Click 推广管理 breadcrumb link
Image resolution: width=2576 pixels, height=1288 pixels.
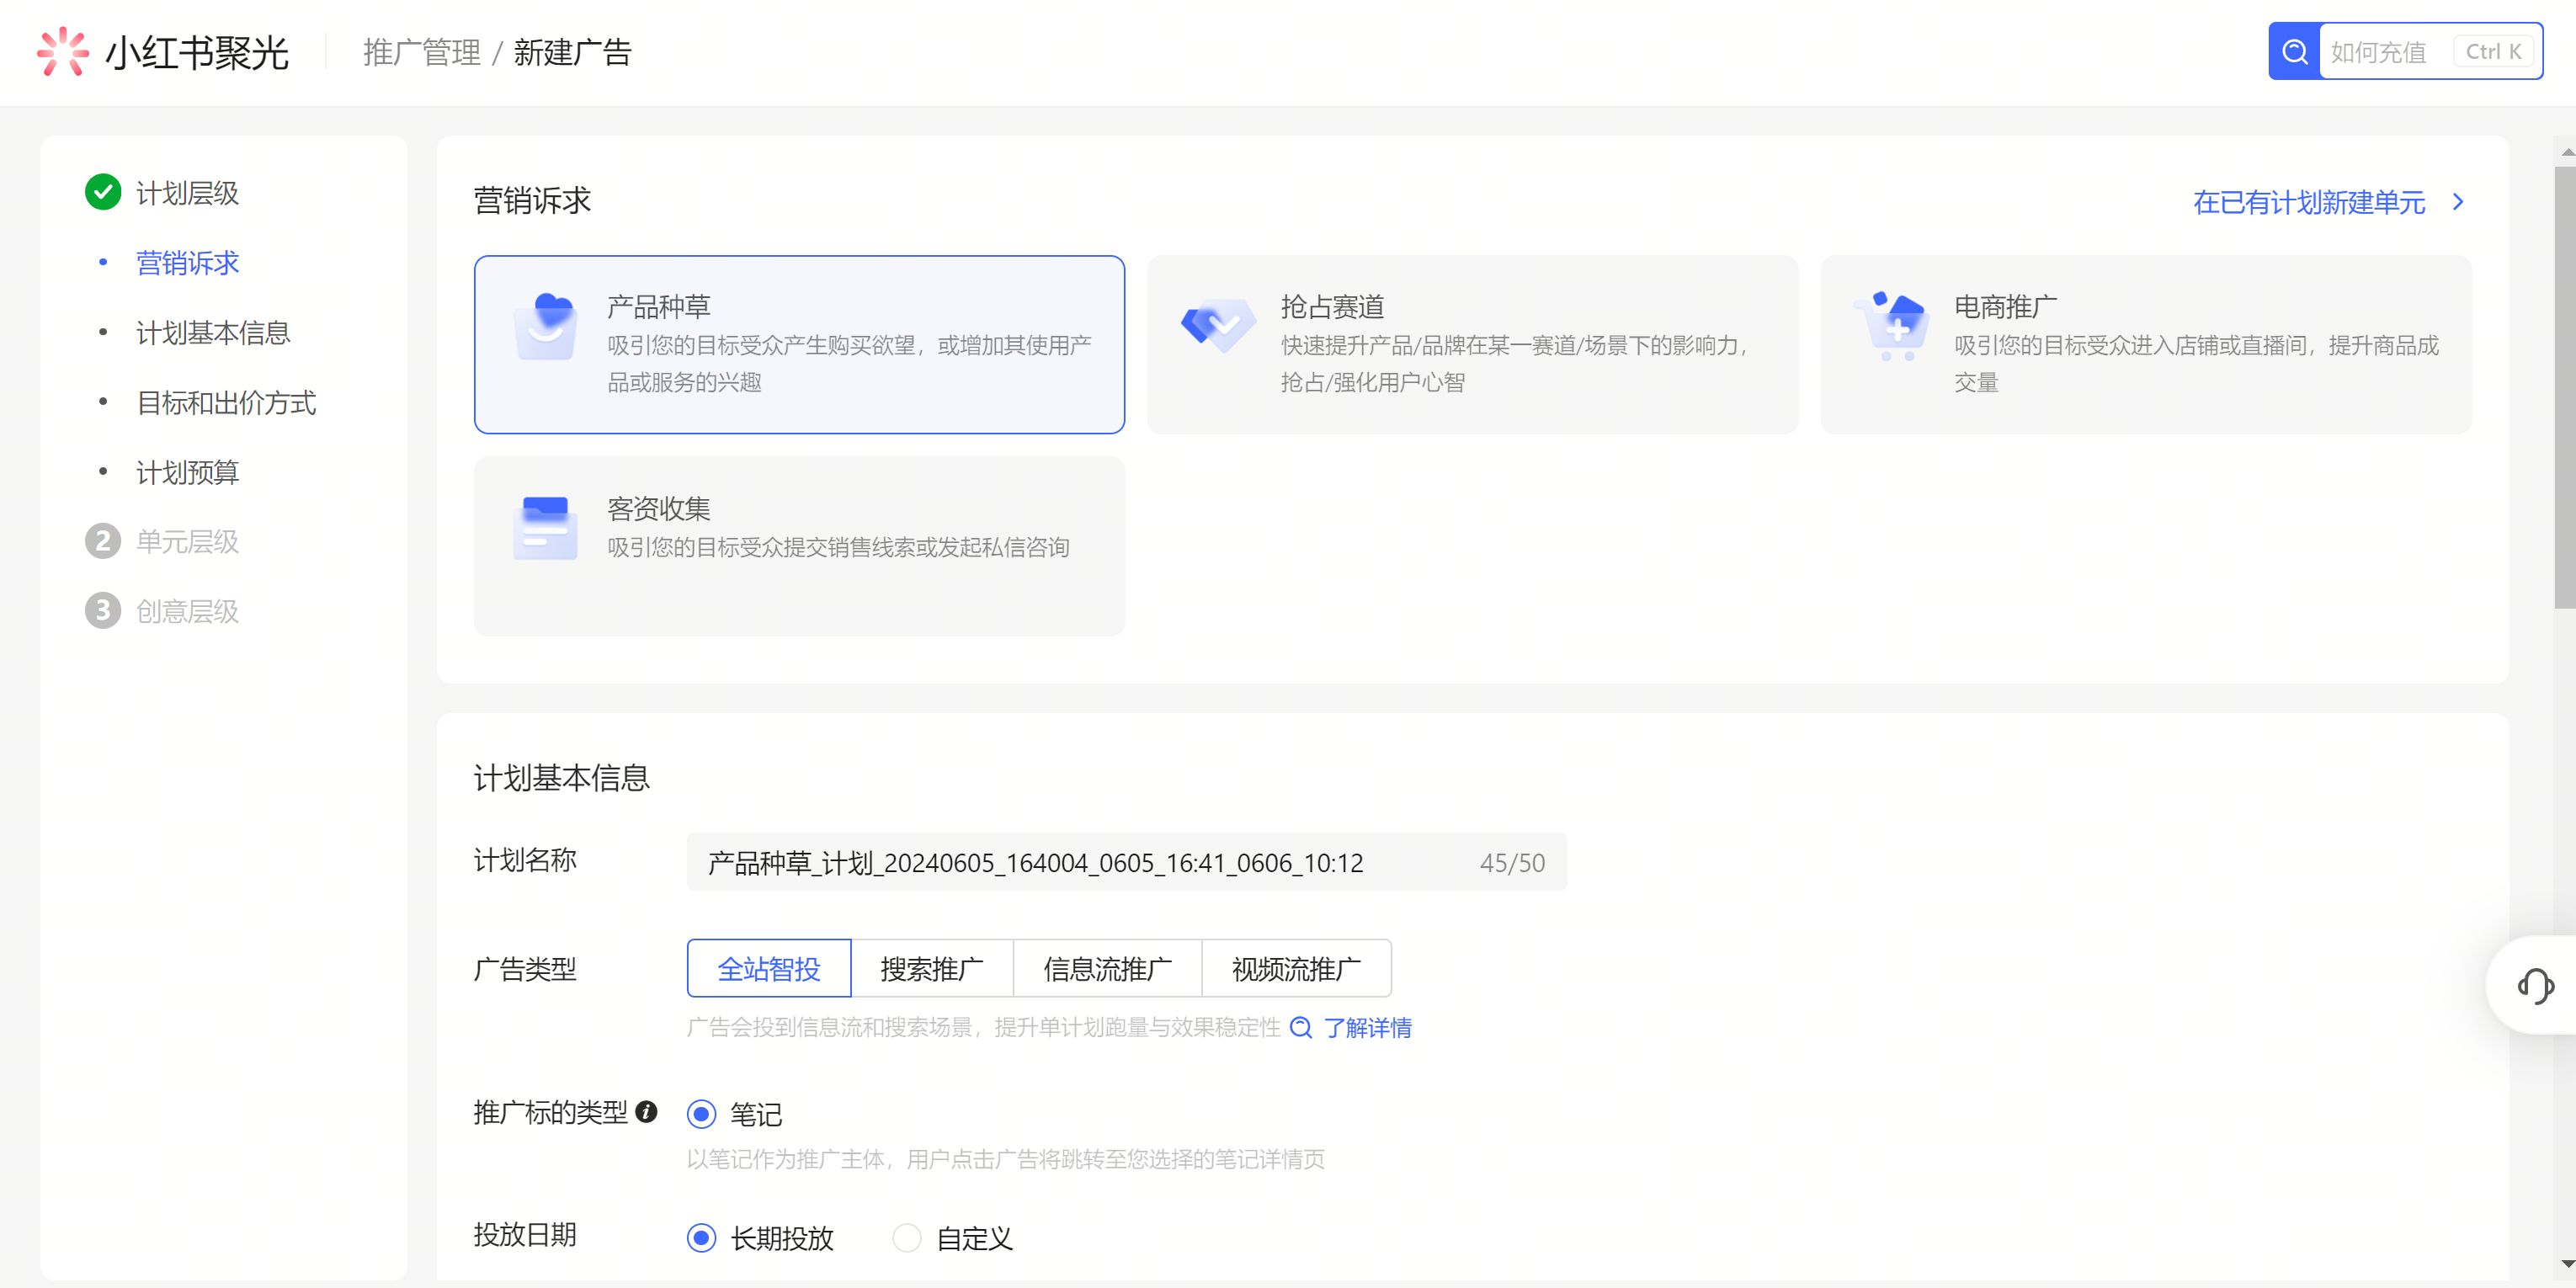click(x=421, y=52)
